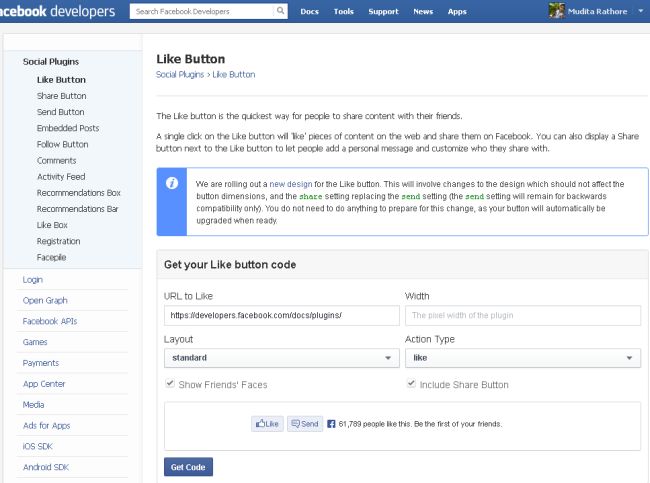The image size is (650, 483).
Task: Click the facebook developers logo
Action: tap(58, 11)
